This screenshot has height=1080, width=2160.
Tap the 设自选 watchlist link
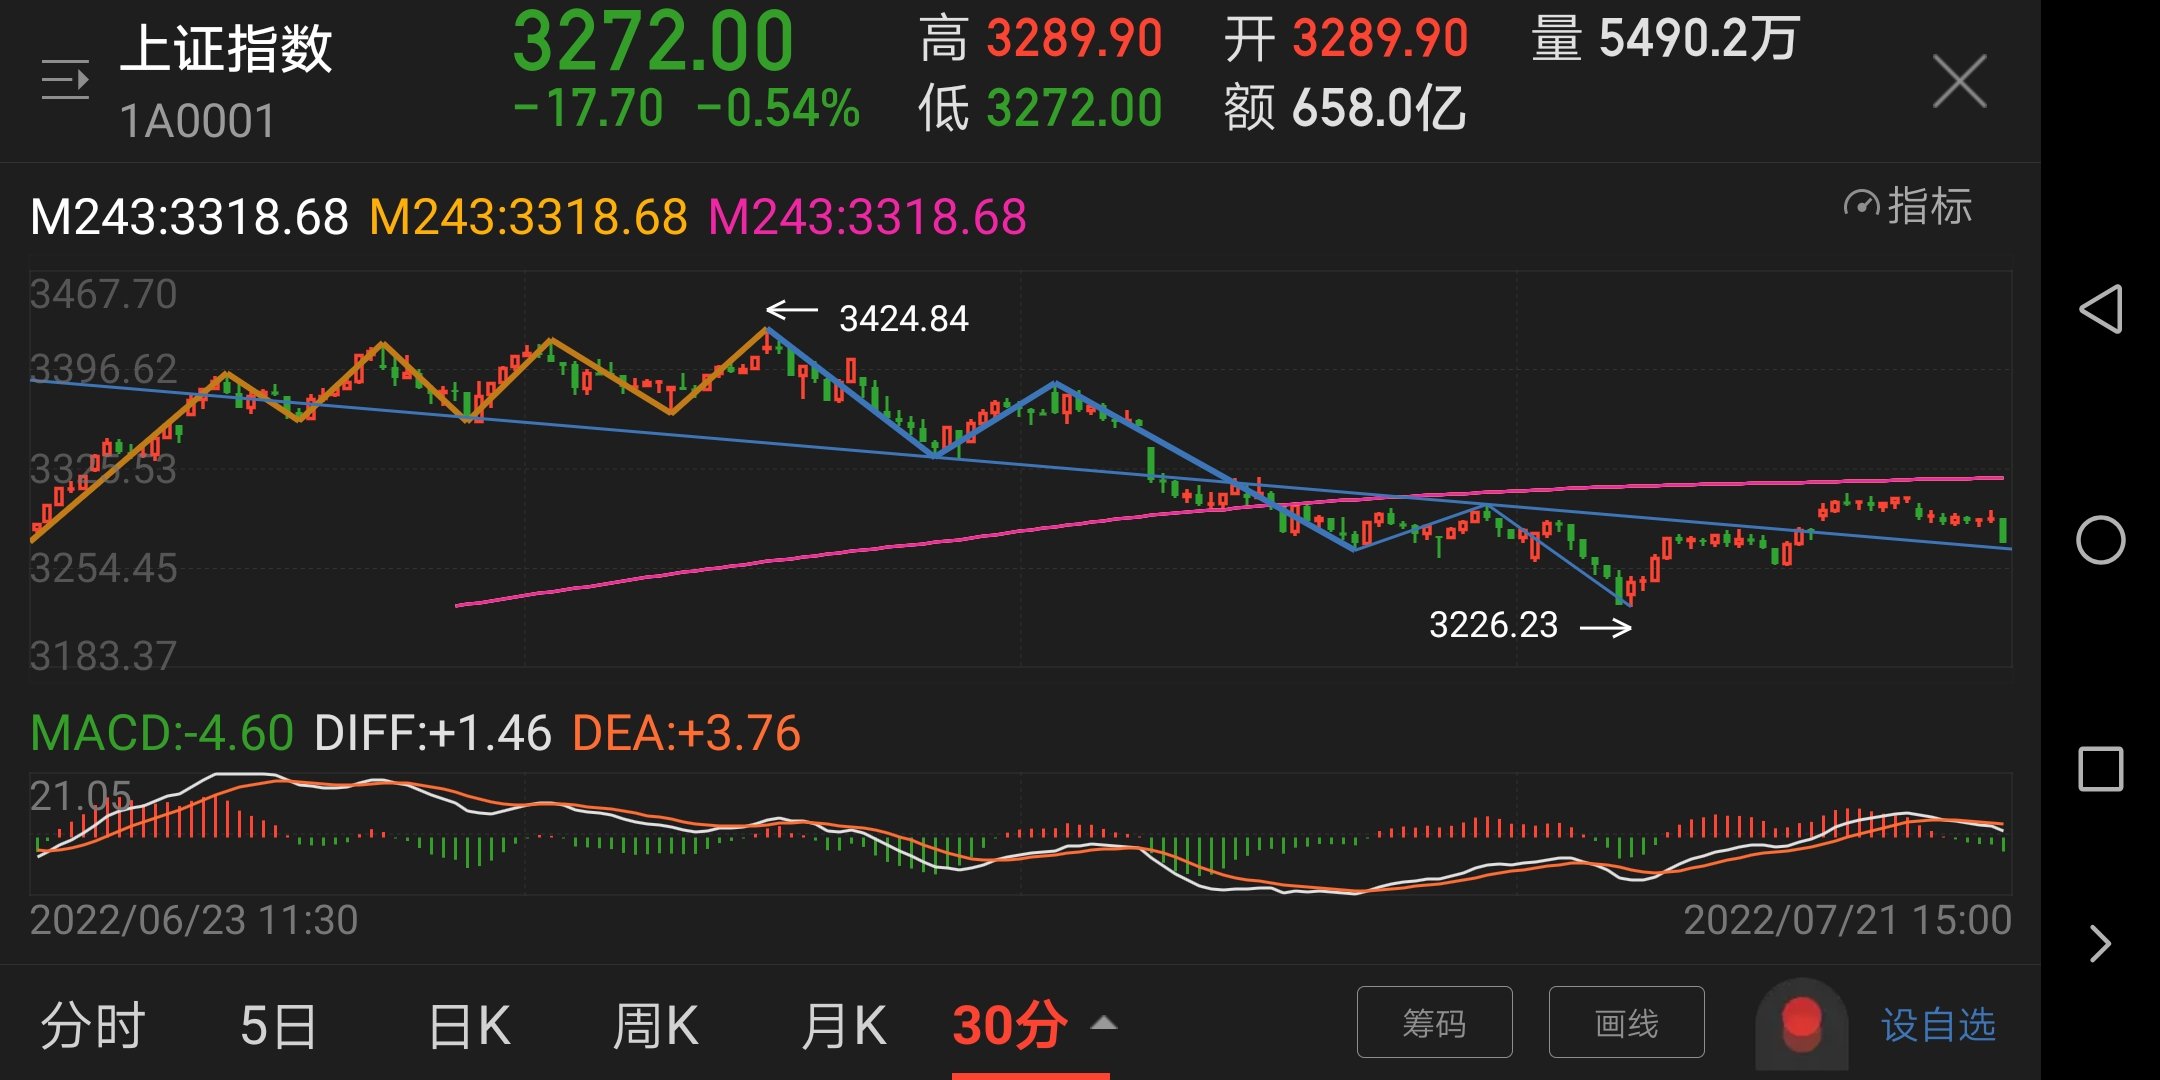(1938, 1025)
